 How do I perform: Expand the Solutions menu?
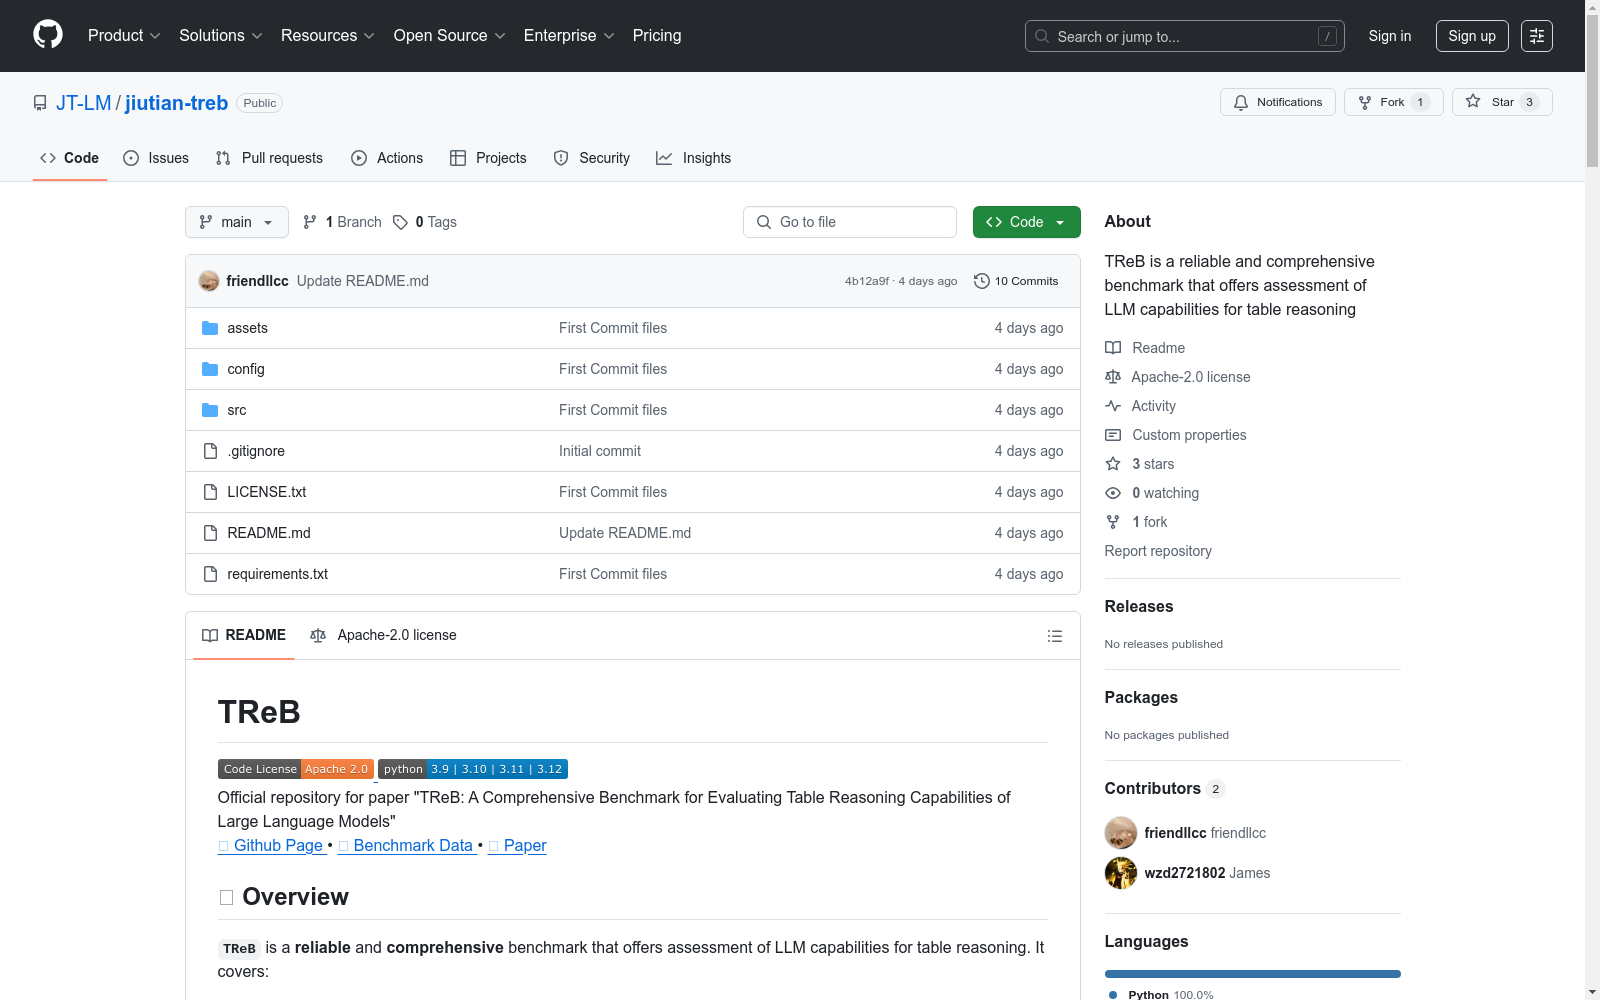(x=221, y=35)
